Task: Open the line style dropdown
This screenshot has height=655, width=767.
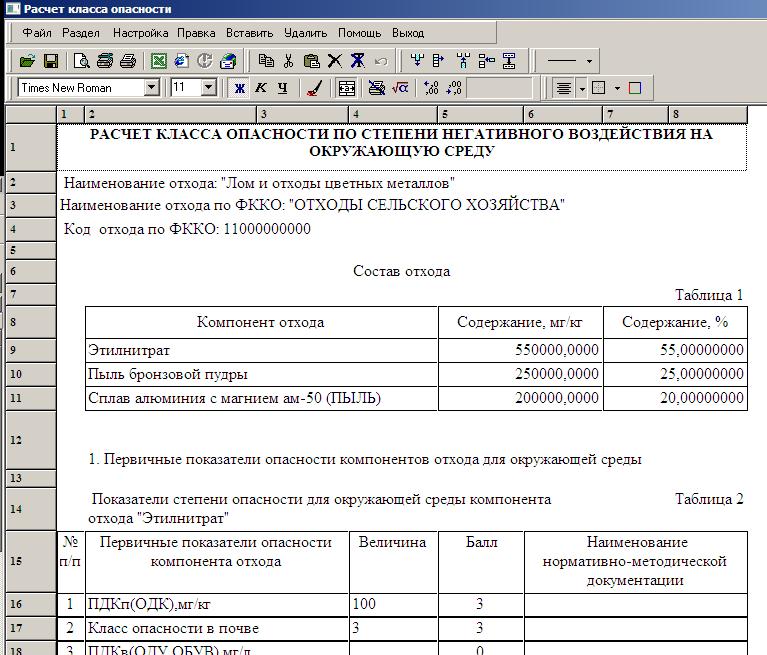Action: [589, 61]
